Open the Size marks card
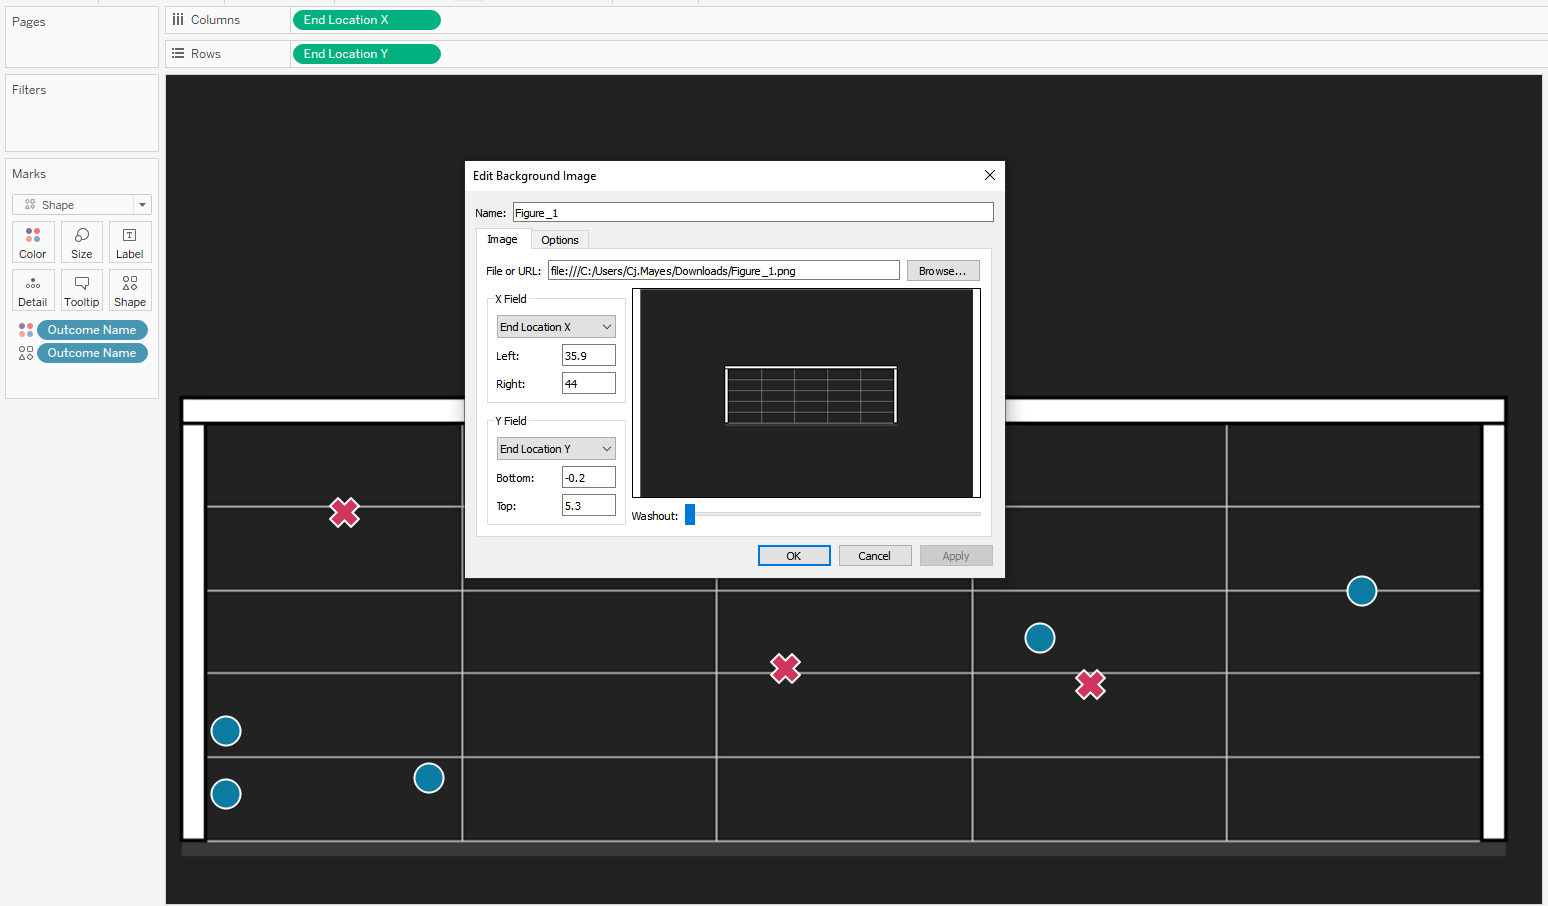 pos(82,242)
